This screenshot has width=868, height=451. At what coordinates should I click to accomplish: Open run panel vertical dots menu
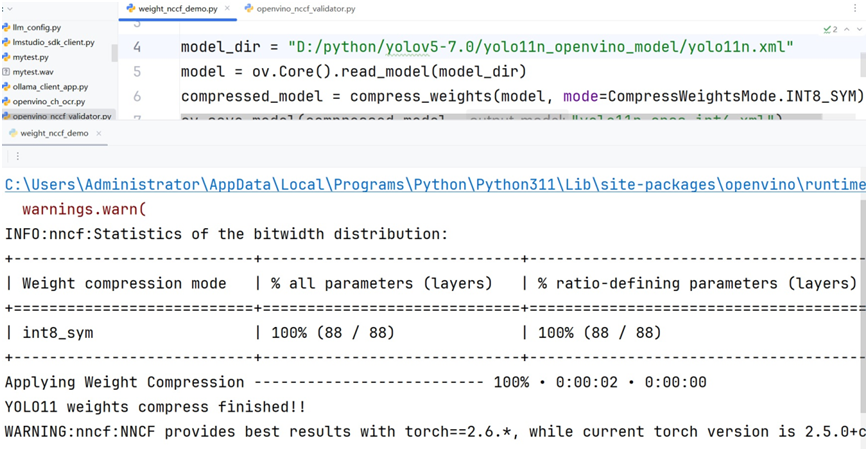tap(18, 157)
